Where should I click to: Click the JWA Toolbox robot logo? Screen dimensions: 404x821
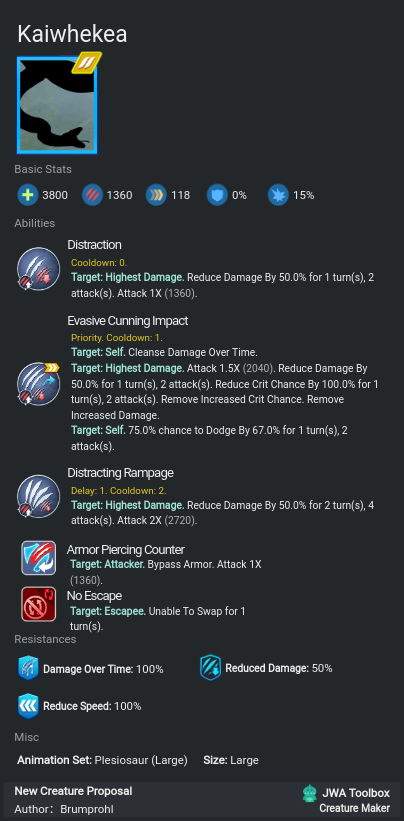[x=310, y=793]
